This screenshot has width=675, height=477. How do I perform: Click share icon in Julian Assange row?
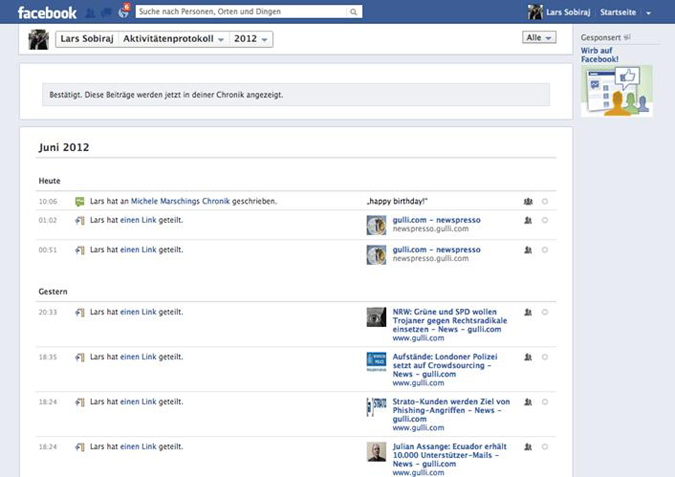coord(80,447)
